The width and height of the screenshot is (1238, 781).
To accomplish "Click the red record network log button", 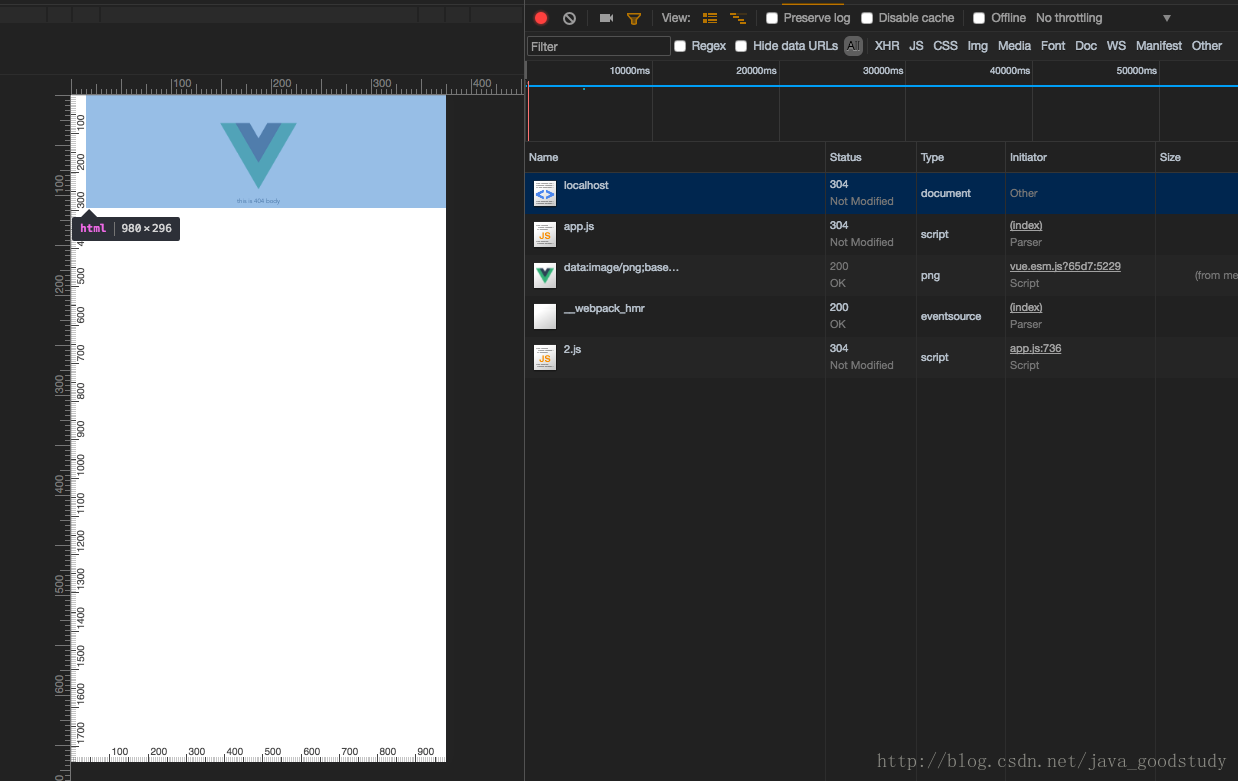I will [x=541, y=18].
